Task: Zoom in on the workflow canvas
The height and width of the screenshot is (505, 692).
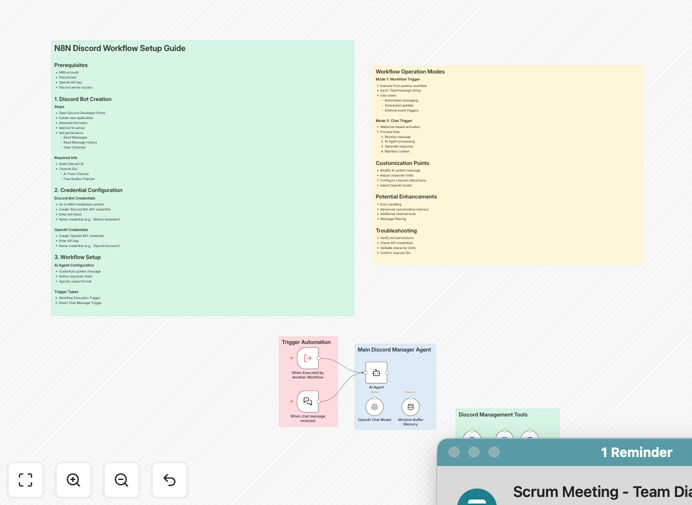Action: click(x=73, y=479)
